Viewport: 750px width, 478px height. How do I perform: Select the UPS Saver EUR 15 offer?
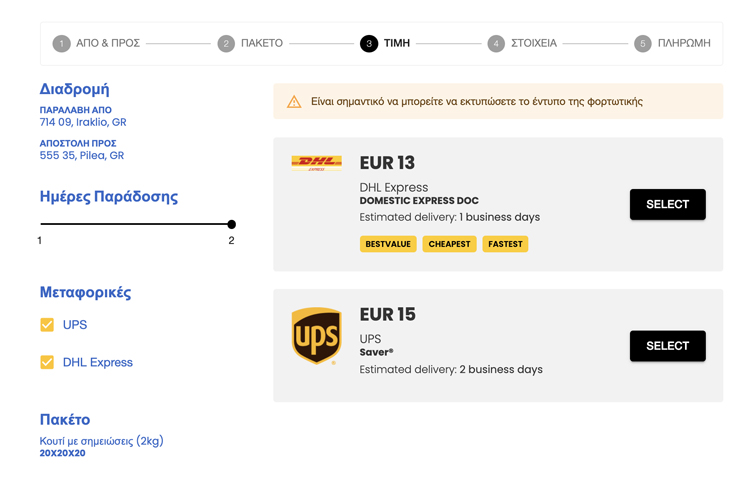(x=667, y=345)
